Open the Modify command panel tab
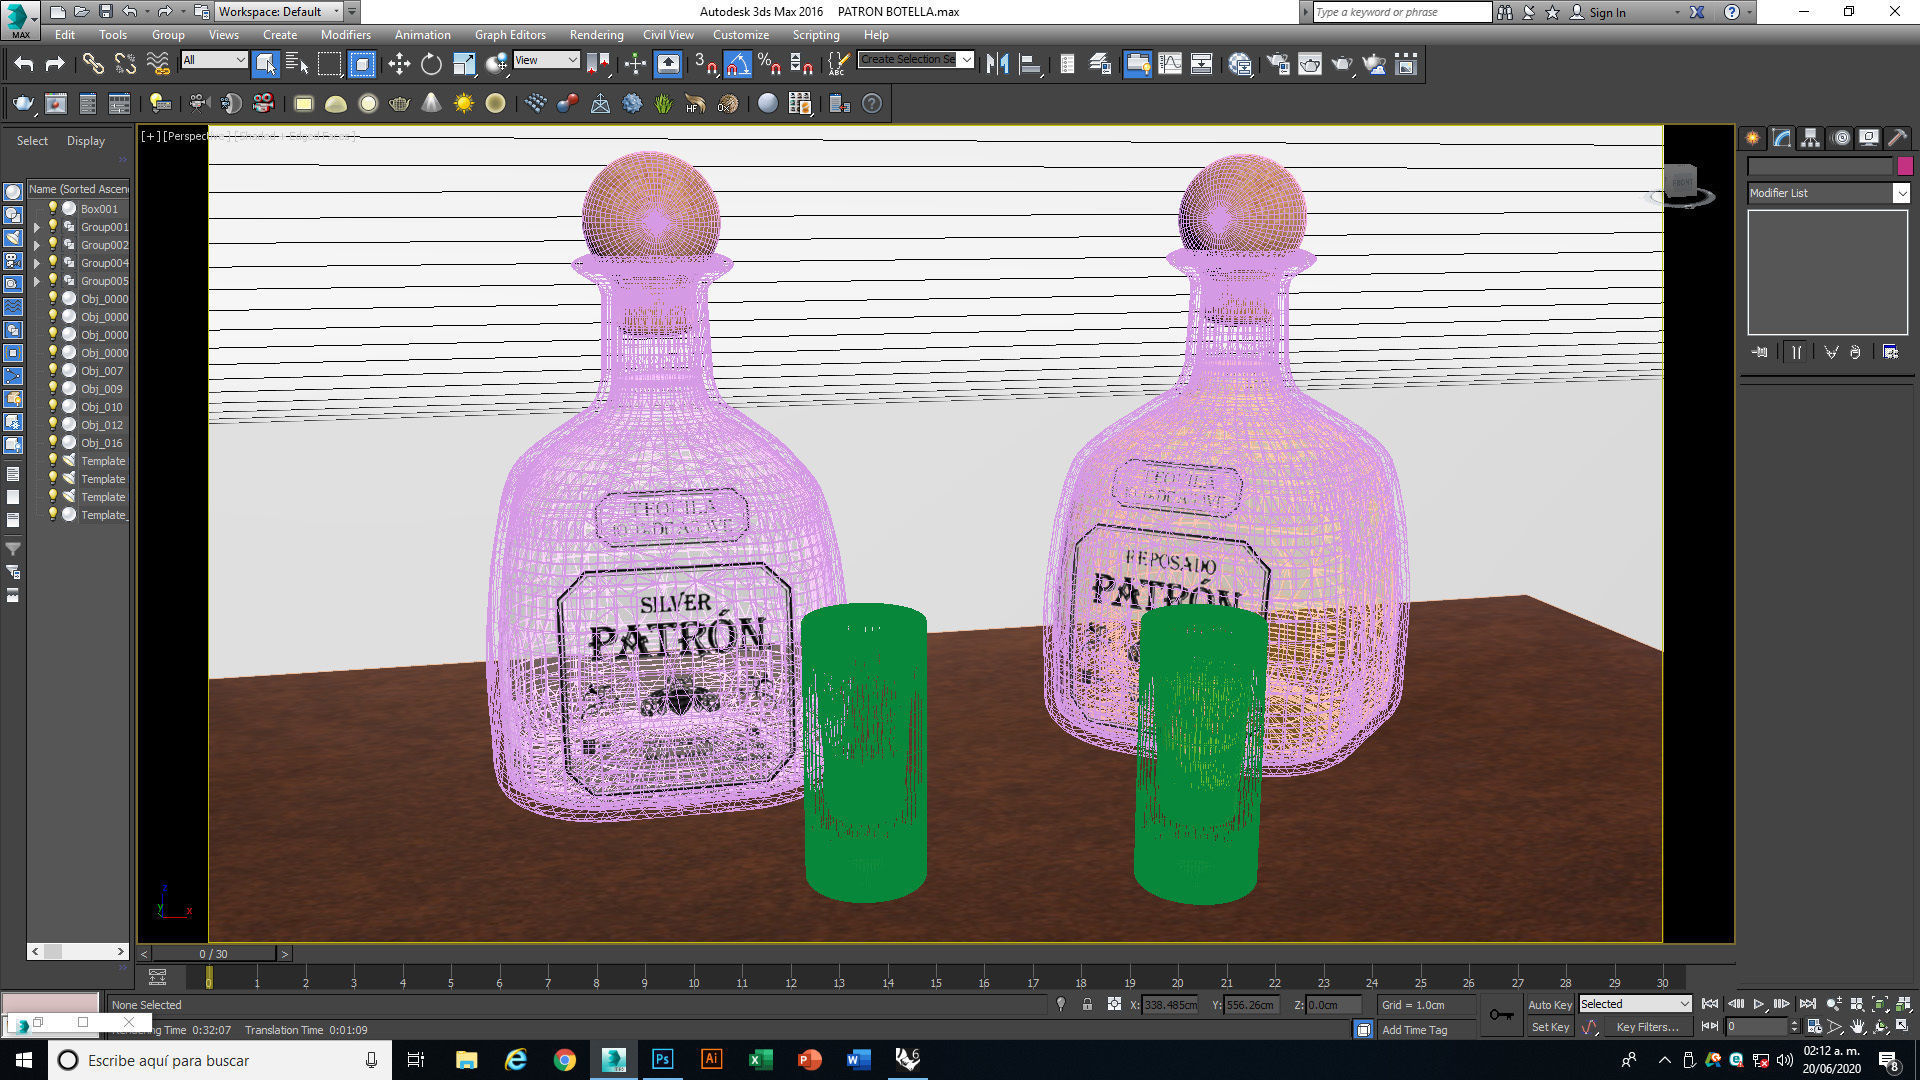Image resolution: width=1920 pixels, height=1080 pixels. click(x=1782, y=139)
